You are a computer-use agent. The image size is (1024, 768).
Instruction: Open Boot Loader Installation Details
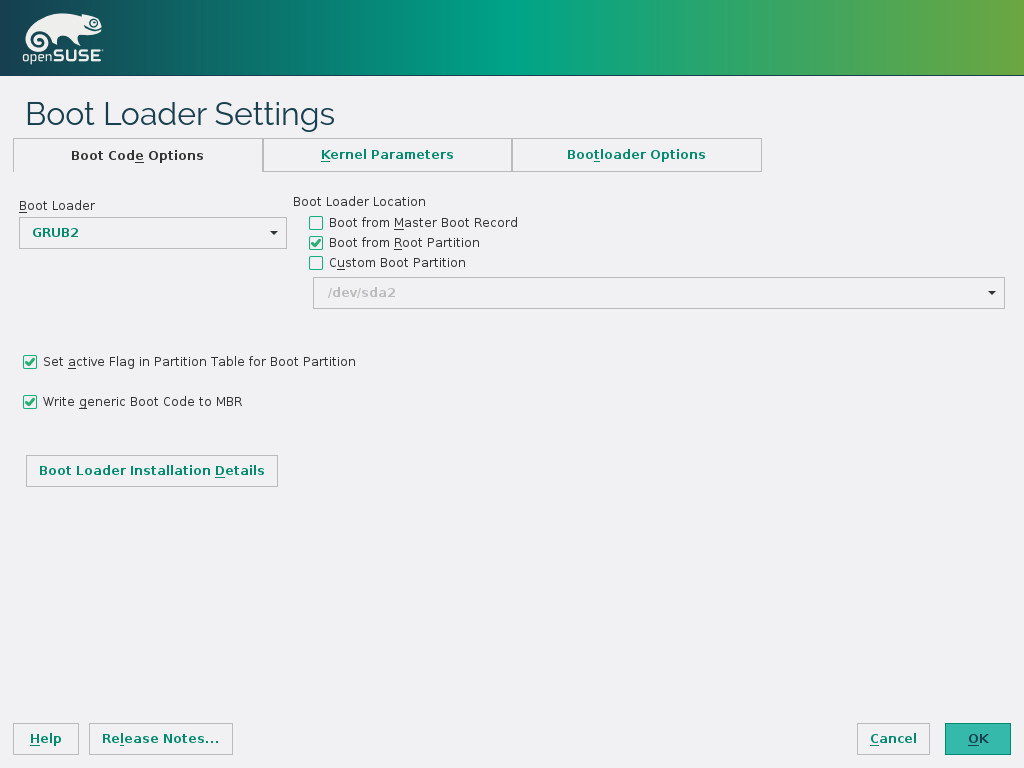pos(152,471)
